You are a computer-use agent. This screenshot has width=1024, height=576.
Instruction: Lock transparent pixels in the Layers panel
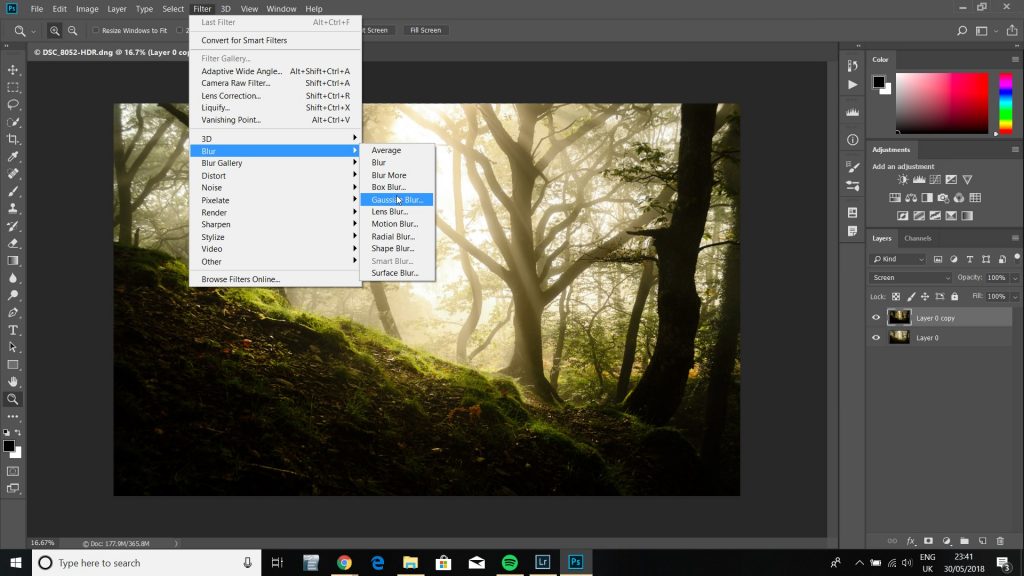click(896, 296)
